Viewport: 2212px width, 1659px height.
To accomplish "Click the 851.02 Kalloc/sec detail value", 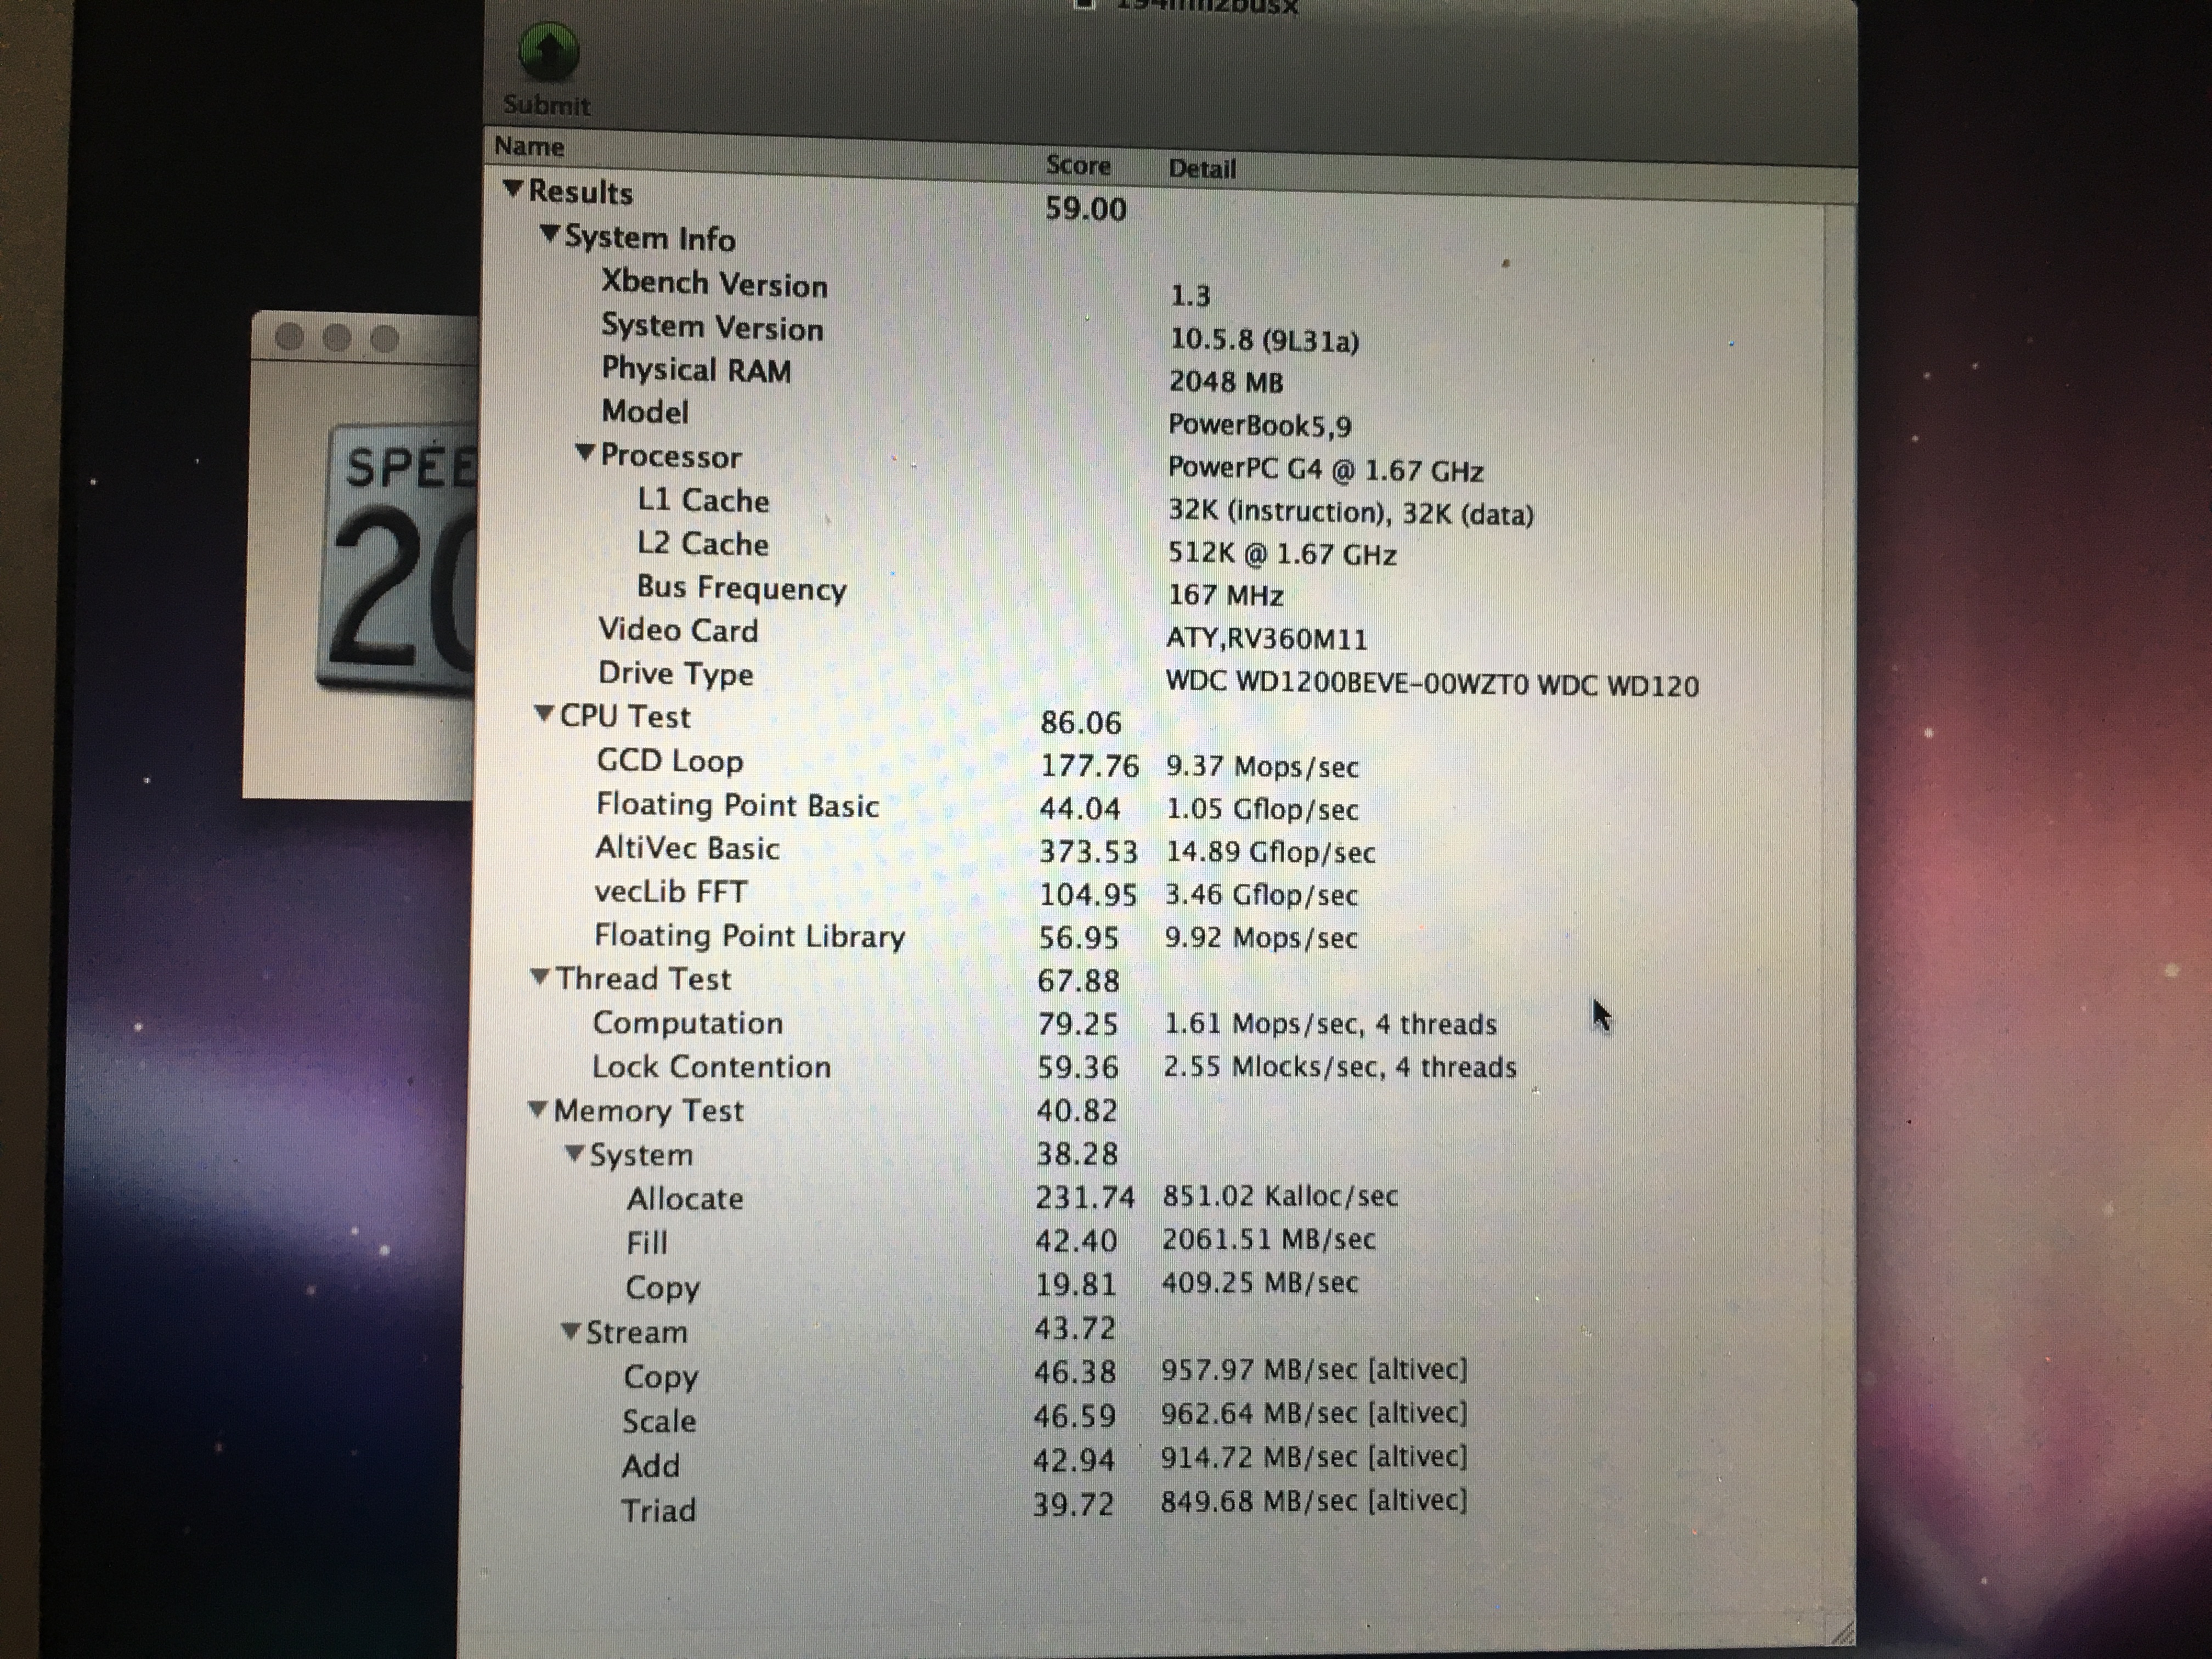I will [x=1280, y=1196].
